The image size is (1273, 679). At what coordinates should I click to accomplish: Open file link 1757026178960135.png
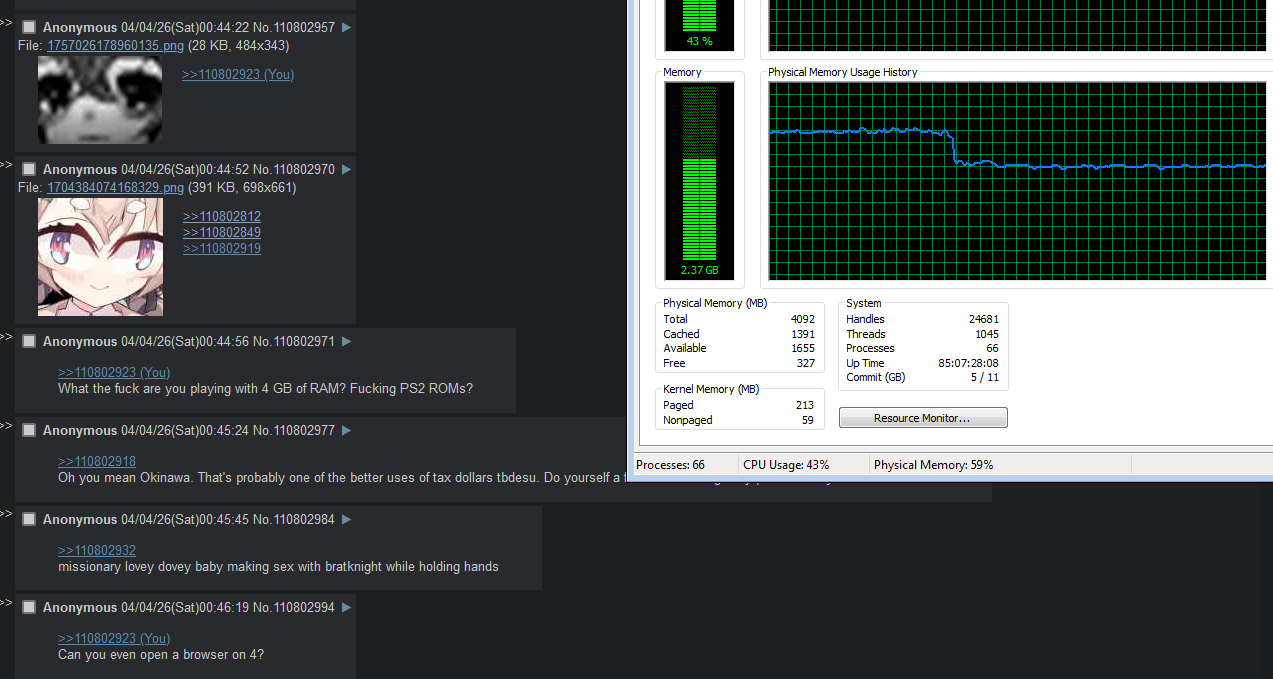(x=115, y=46)
